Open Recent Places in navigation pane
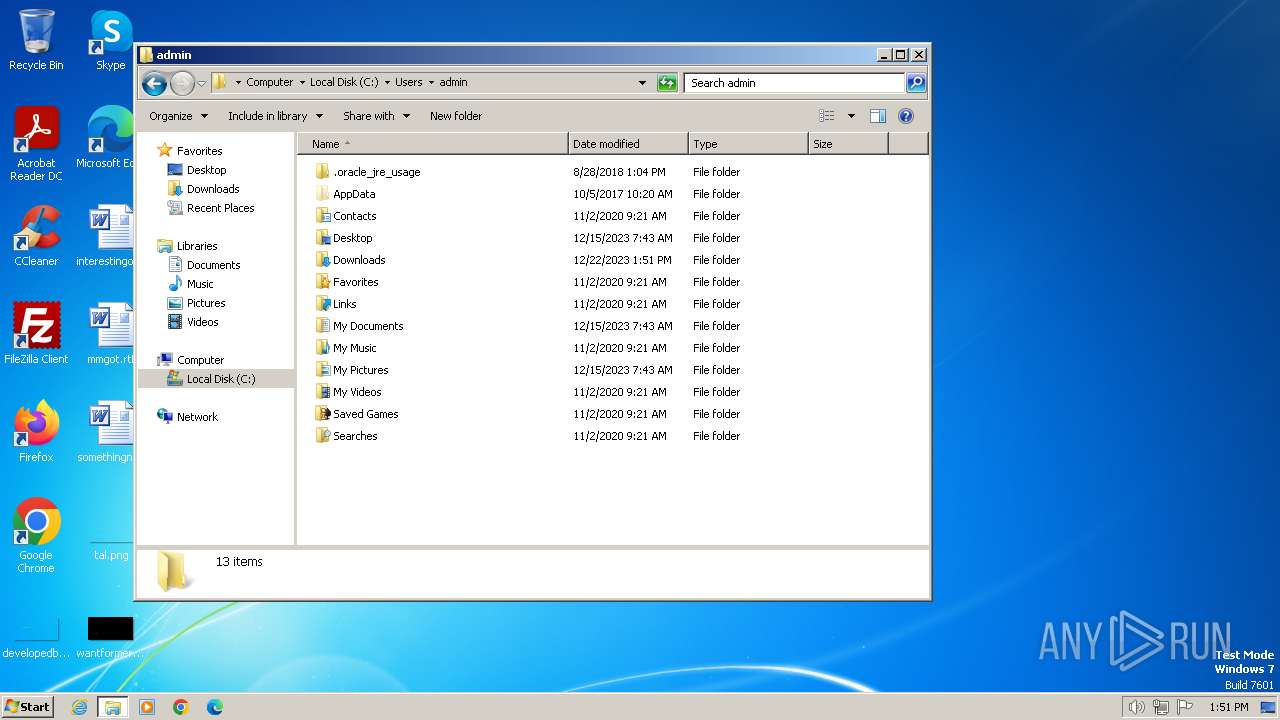1280x720 pixels. click(220, 208)
